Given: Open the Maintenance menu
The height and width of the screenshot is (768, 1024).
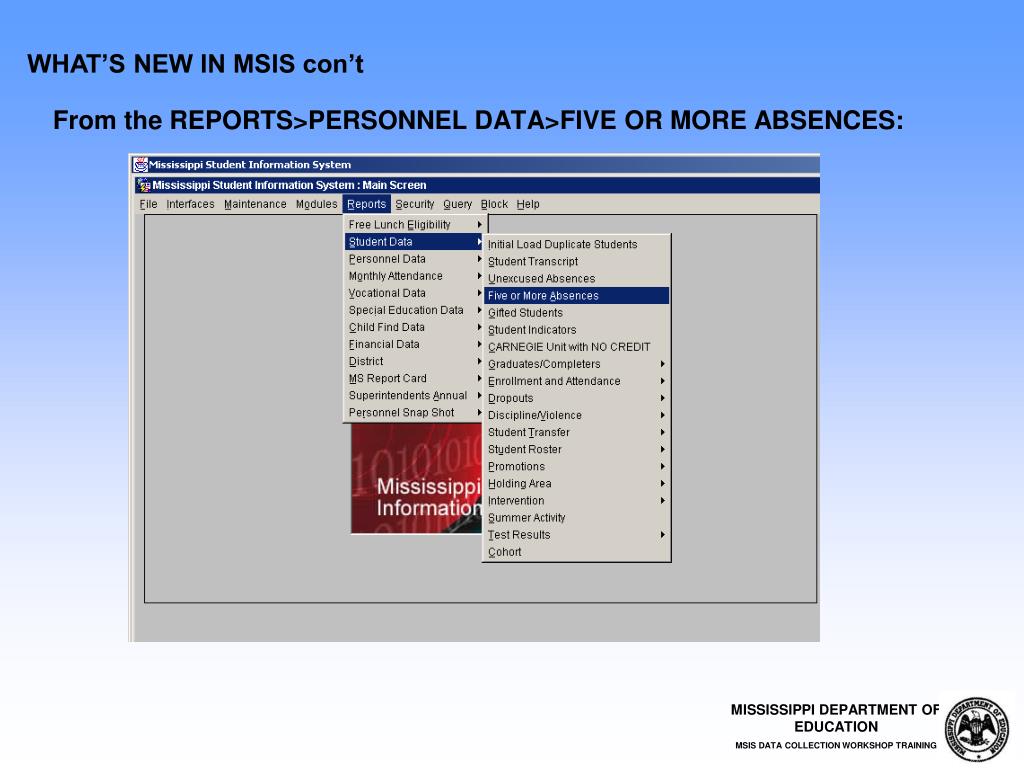Looking at the screenshot, I should point(255,204).
